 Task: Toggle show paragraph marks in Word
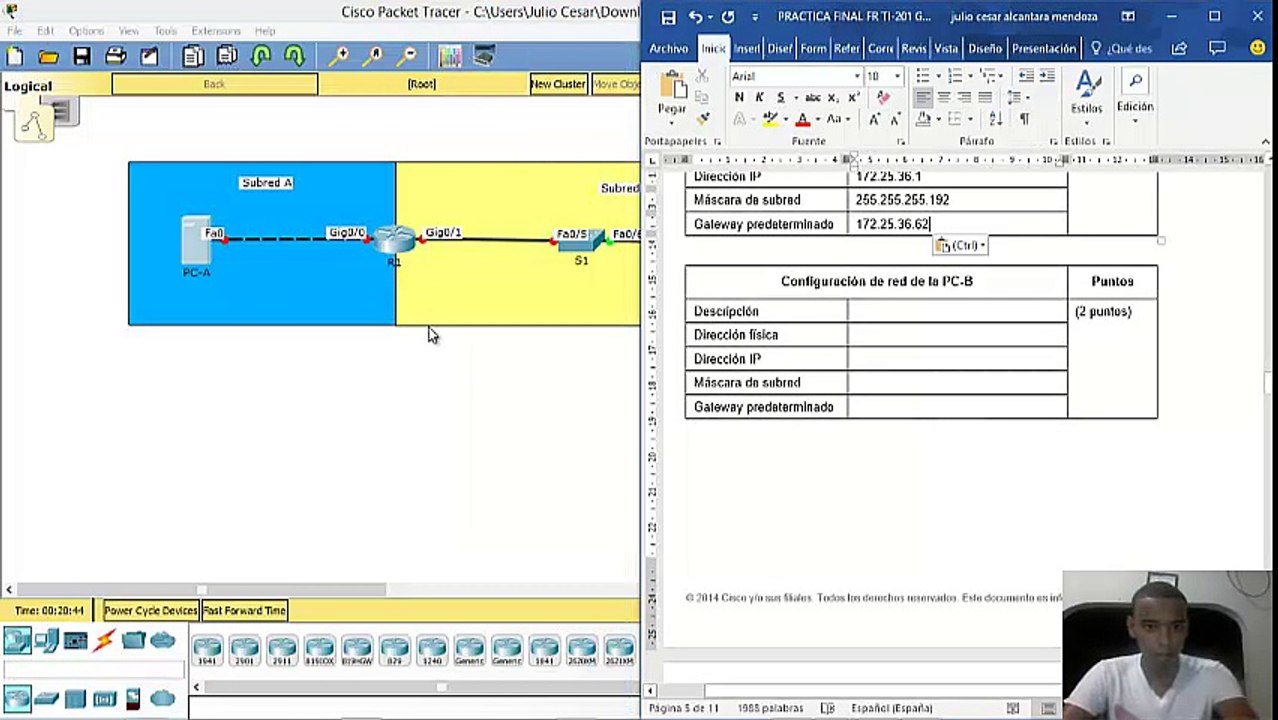point(1024,119)
